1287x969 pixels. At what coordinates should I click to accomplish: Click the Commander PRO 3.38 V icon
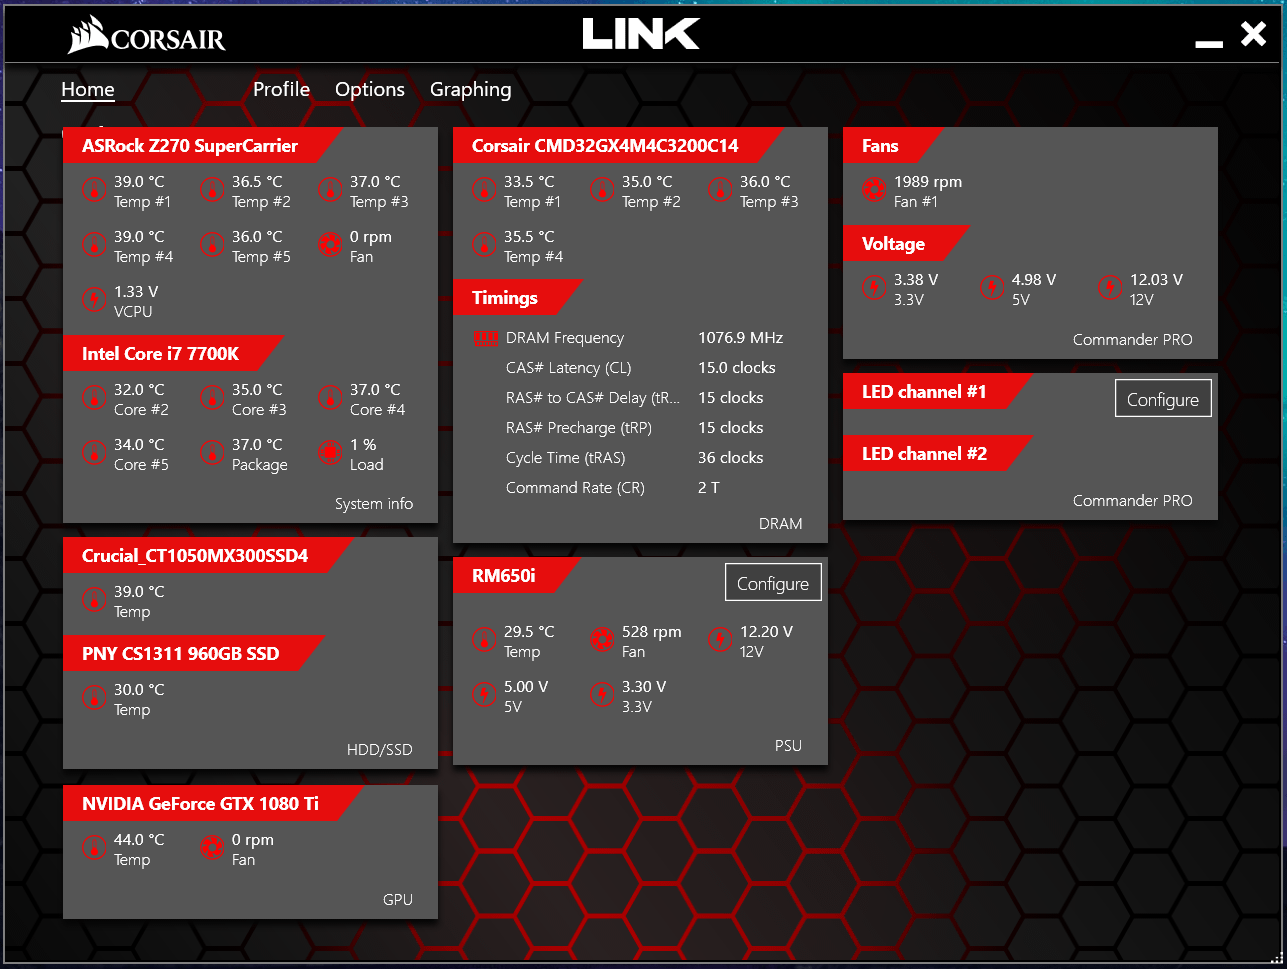pos(874,288)
